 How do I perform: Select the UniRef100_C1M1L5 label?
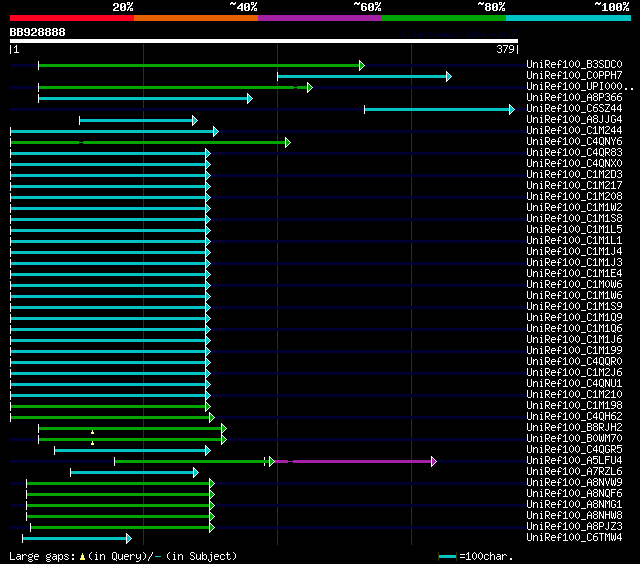coord(574,230)
